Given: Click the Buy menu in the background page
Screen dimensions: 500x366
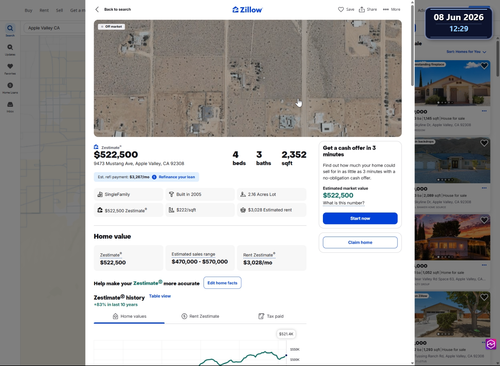Looking at the screenshot, I should 29,10.
